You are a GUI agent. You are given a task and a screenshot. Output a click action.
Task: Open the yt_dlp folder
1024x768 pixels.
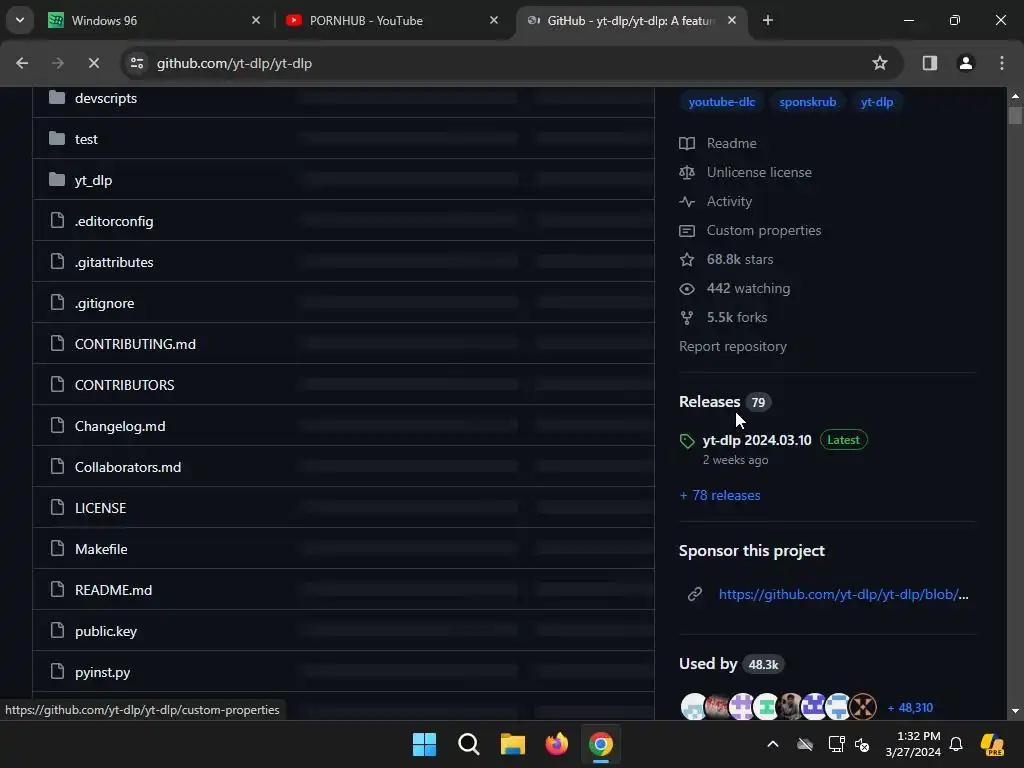tap(93, 180)
